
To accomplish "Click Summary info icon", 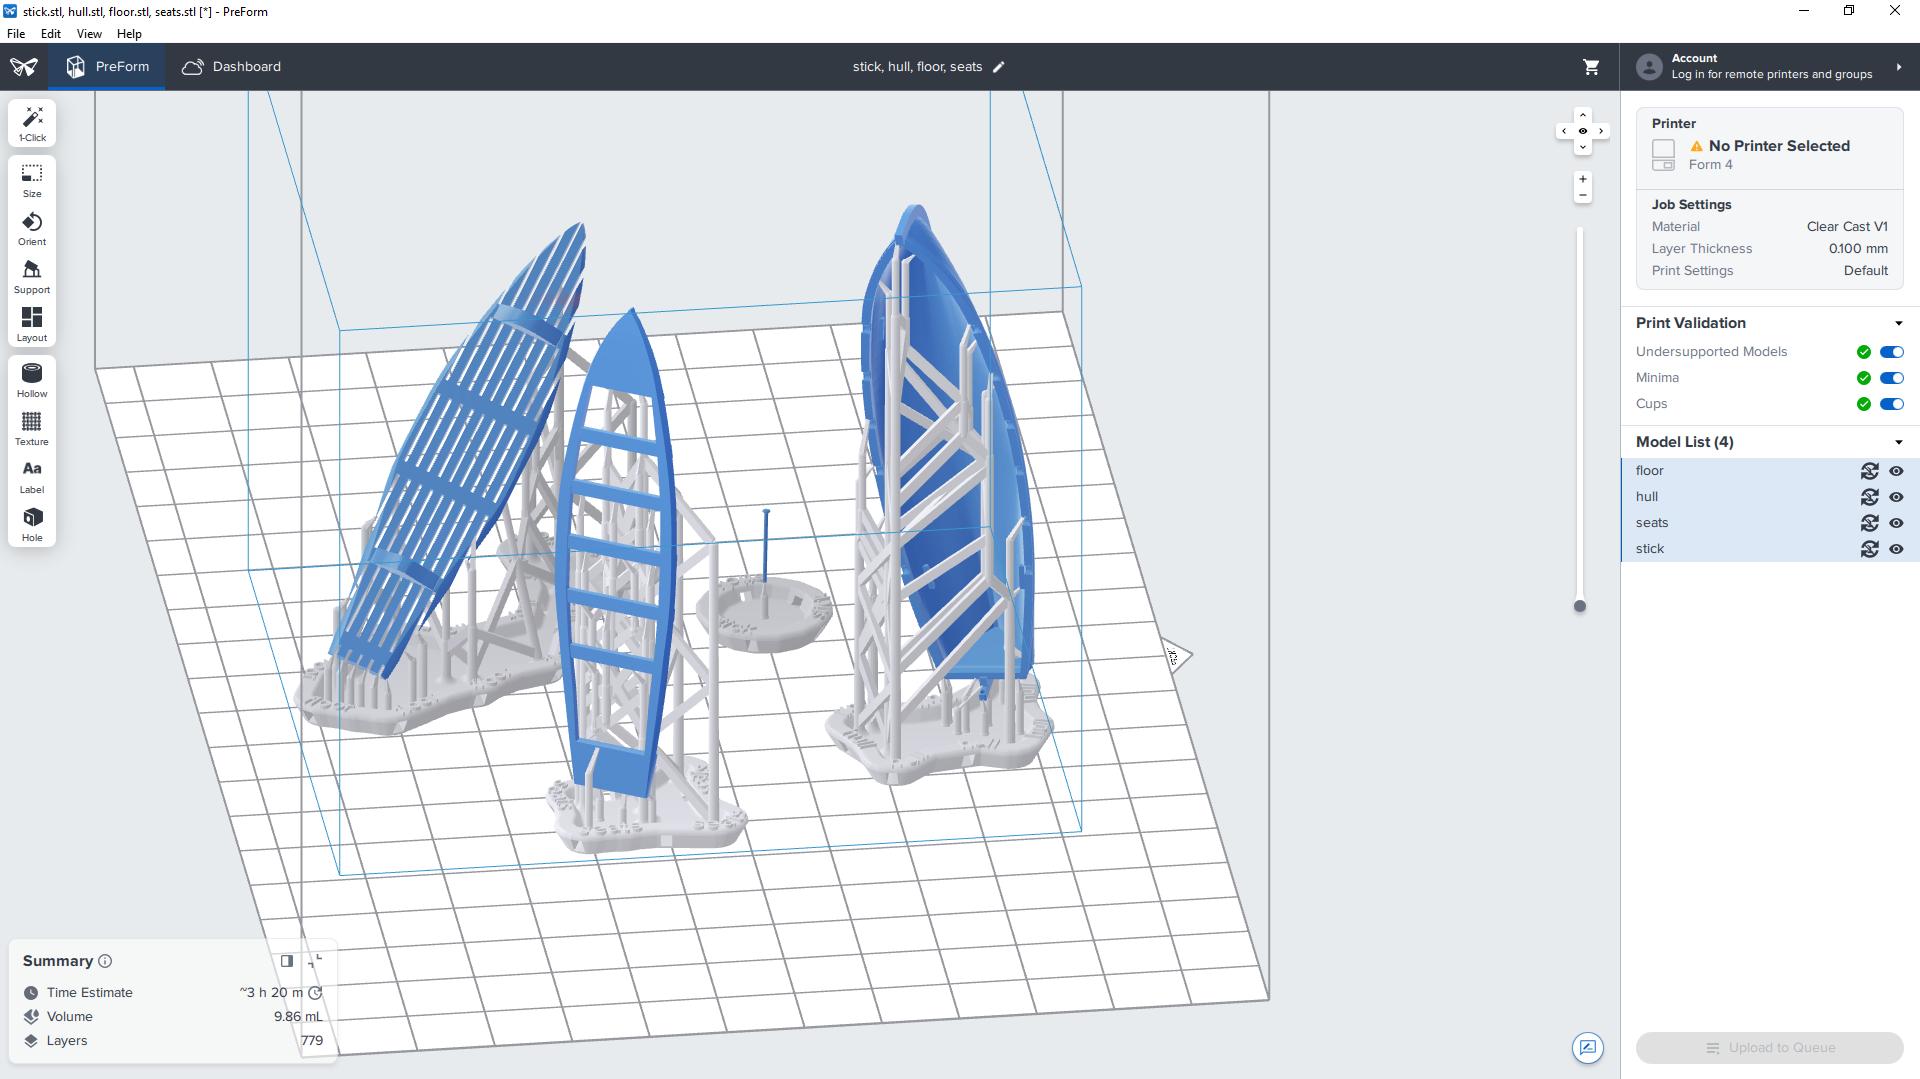I will 105,961.
